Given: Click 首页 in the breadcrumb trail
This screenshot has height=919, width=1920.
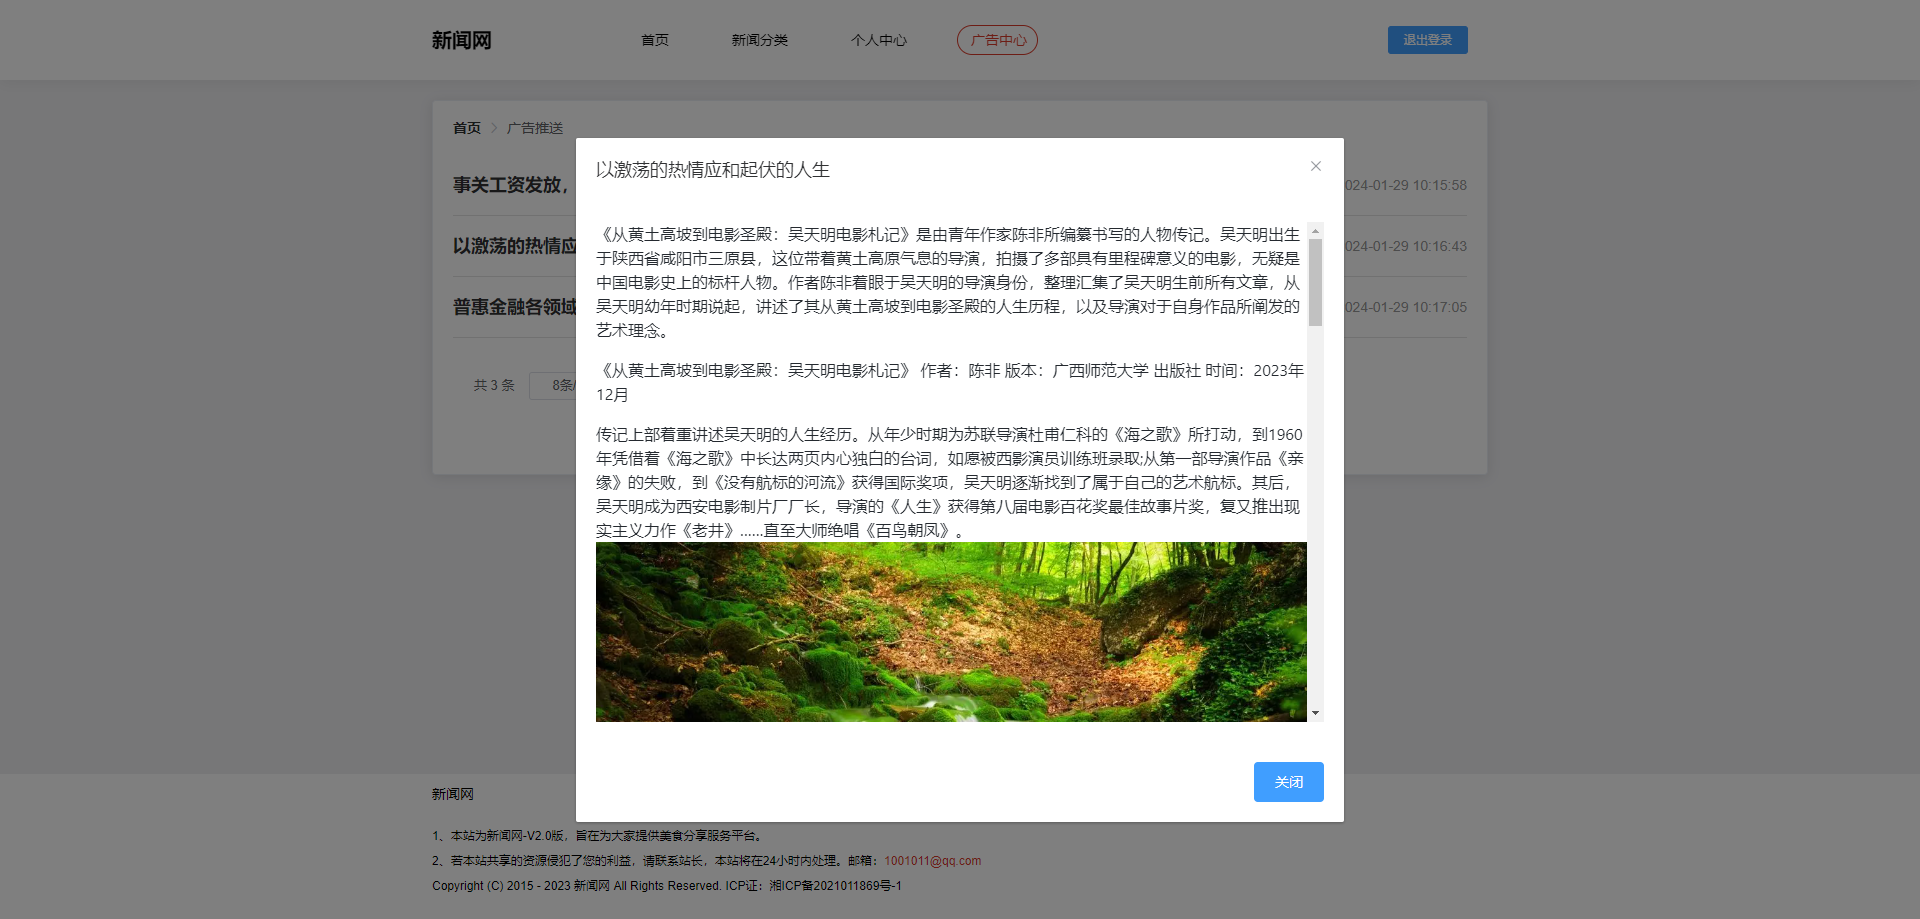Looking at the screenshot, I should pyautogui.click(x=465, y=128).
